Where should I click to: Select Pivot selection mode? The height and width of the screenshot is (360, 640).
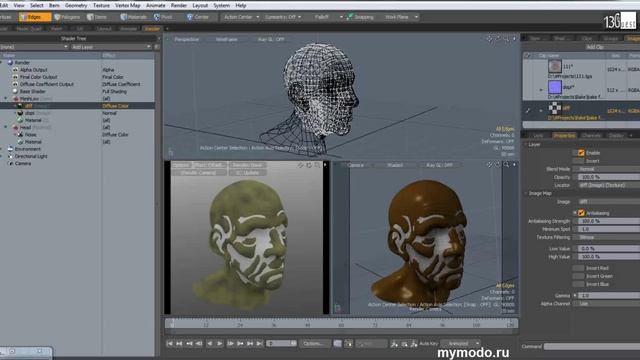[x=163, y=17]
